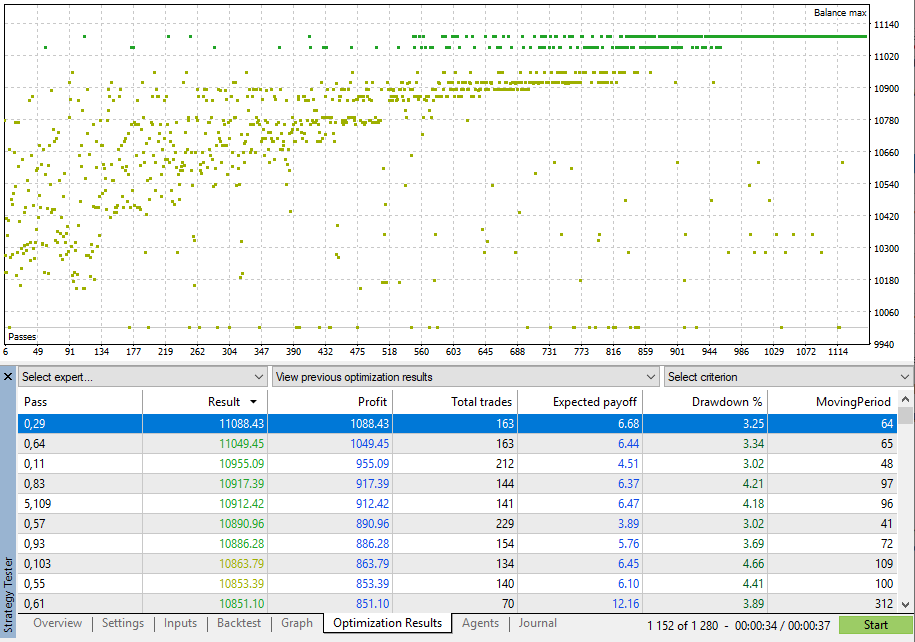This screenshot has width=915, height=642.
Task: Sort results by Profit column header
Action: 331,402
